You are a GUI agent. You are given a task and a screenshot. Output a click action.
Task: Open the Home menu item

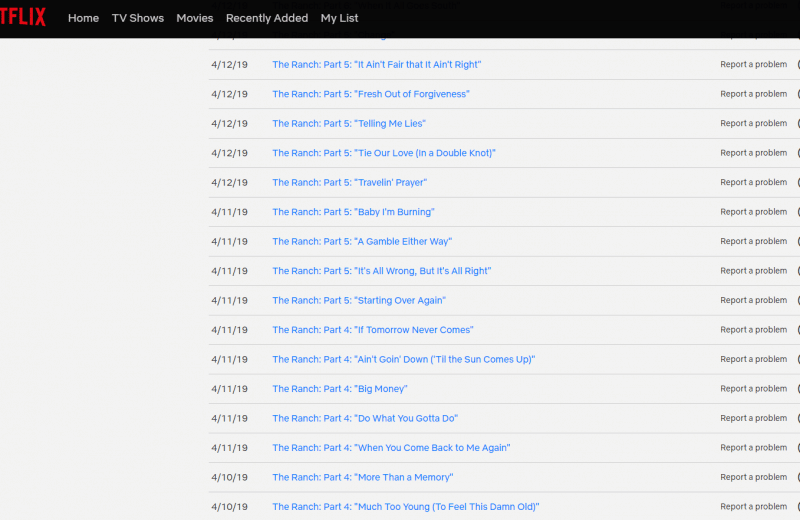click(x=84, y=18)
